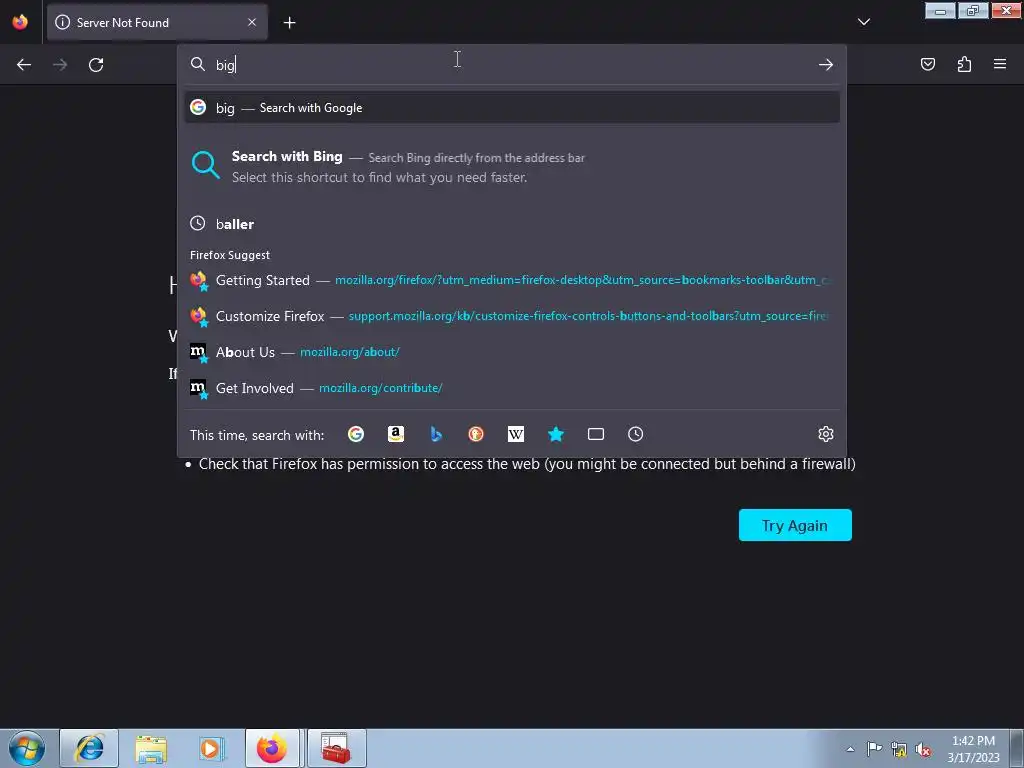Open the Windows Start menu
Image resolution: width=1024 pixels, height=768 pixels.
point(27,748)
